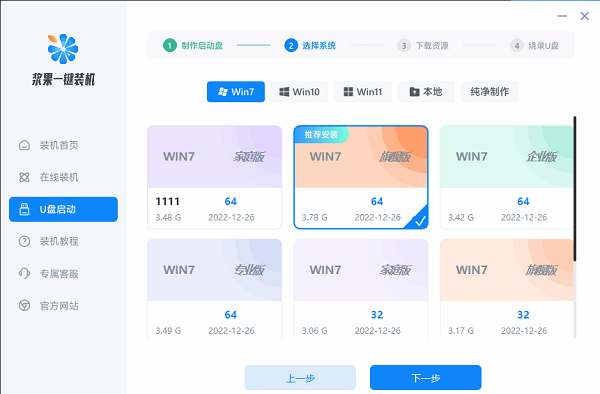Click the icon beside 在线装机

coord(24,177)
